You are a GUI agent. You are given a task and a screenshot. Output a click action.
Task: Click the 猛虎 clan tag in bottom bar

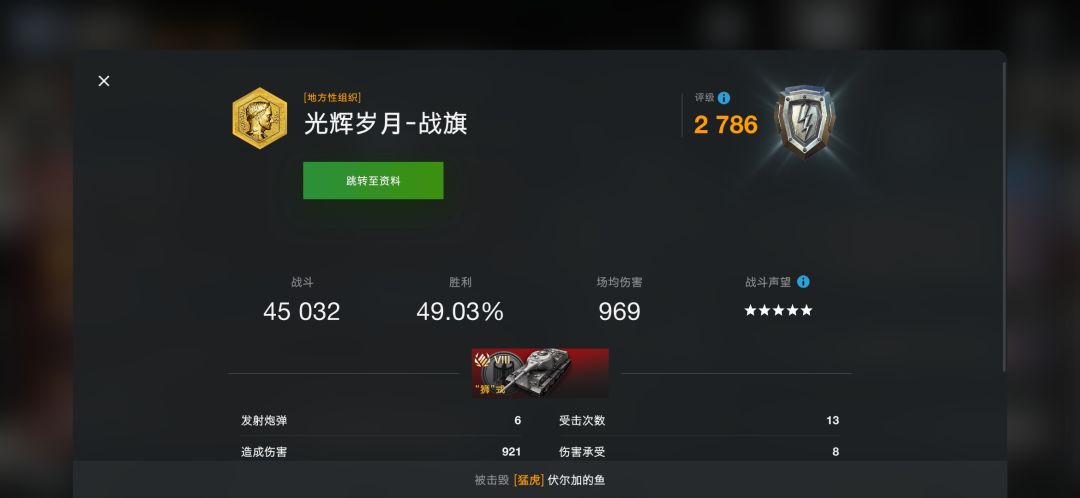click(x=529, y=480)
